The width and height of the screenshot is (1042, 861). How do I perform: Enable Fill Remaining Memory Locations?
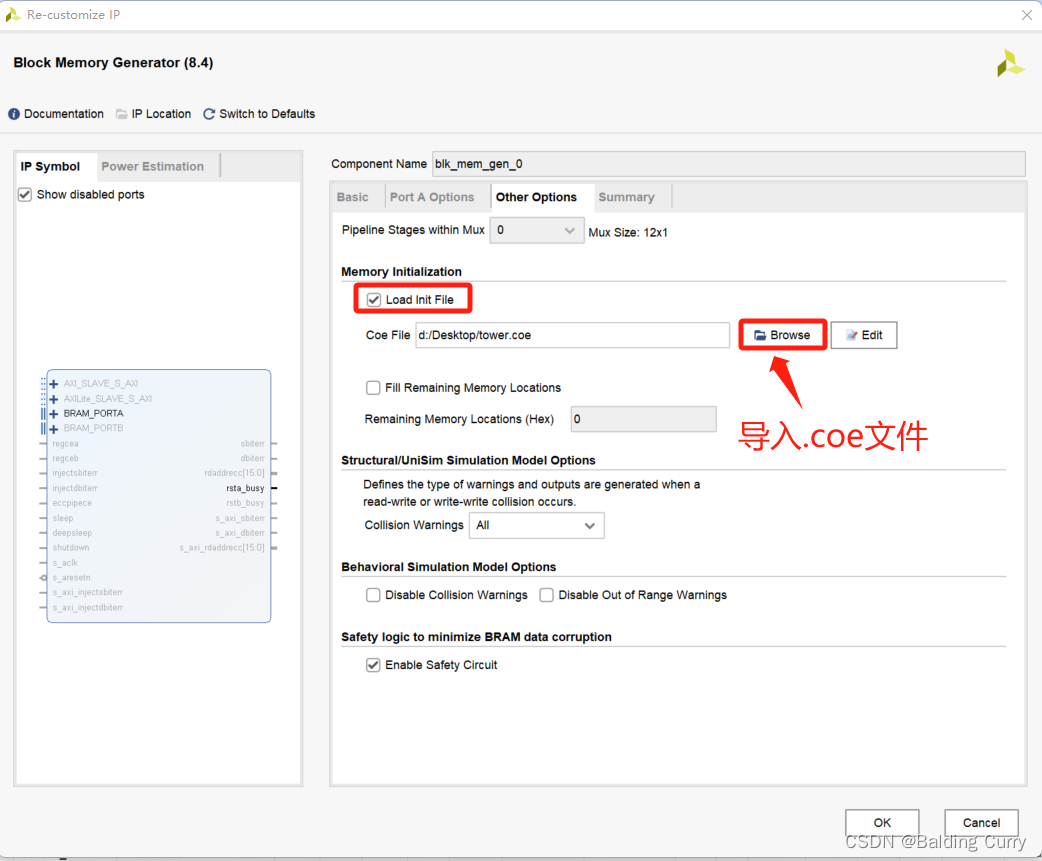373,388
